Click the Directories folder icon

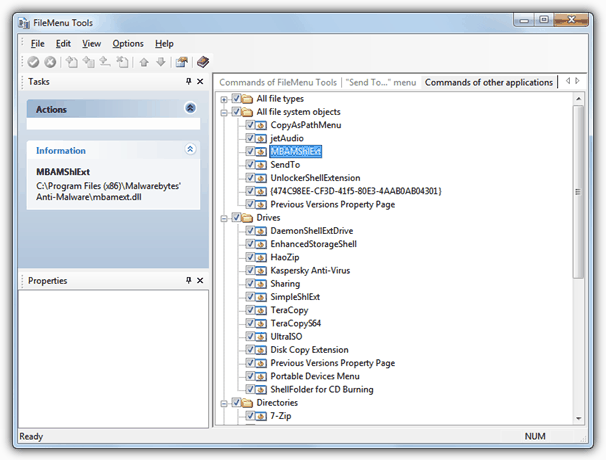click(x=247, y=403)
